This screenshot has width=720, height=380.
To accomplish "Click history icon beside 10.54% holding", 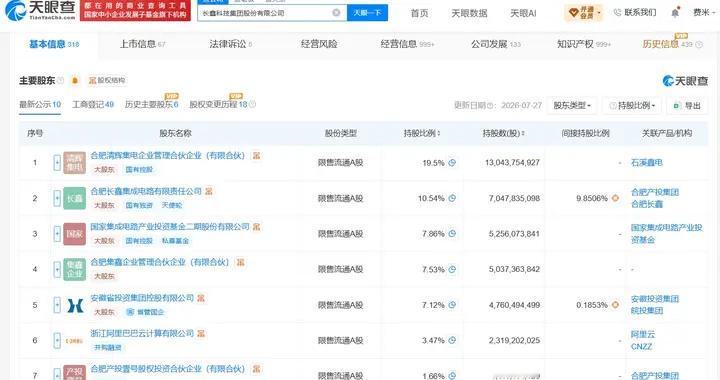I will tap(452, 198).
